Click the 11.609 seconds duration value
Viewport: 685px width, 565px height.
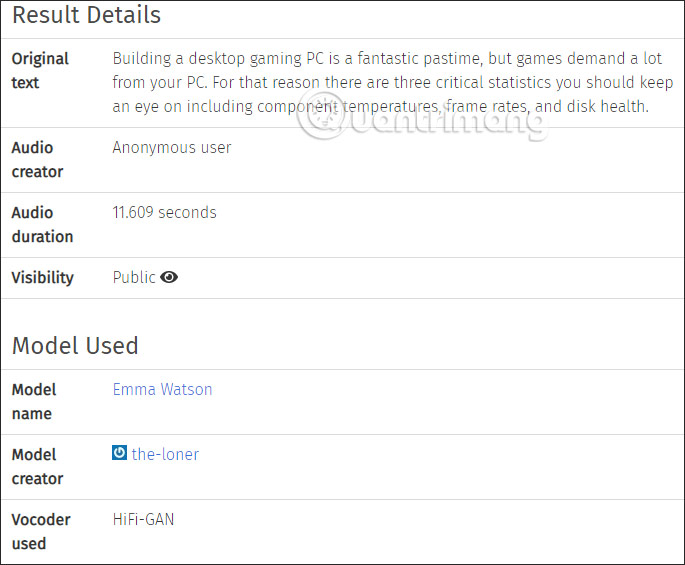point(164,212)
